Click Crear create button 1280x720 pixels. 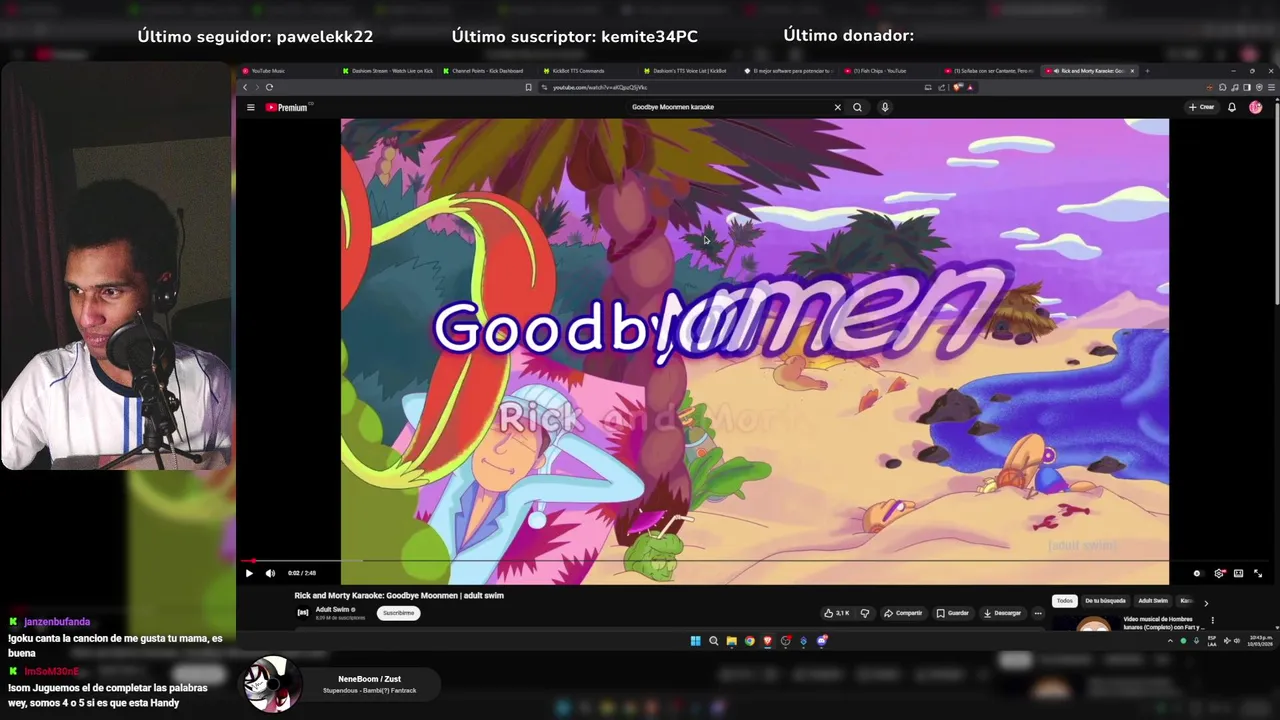click(x=1202, y=107)
